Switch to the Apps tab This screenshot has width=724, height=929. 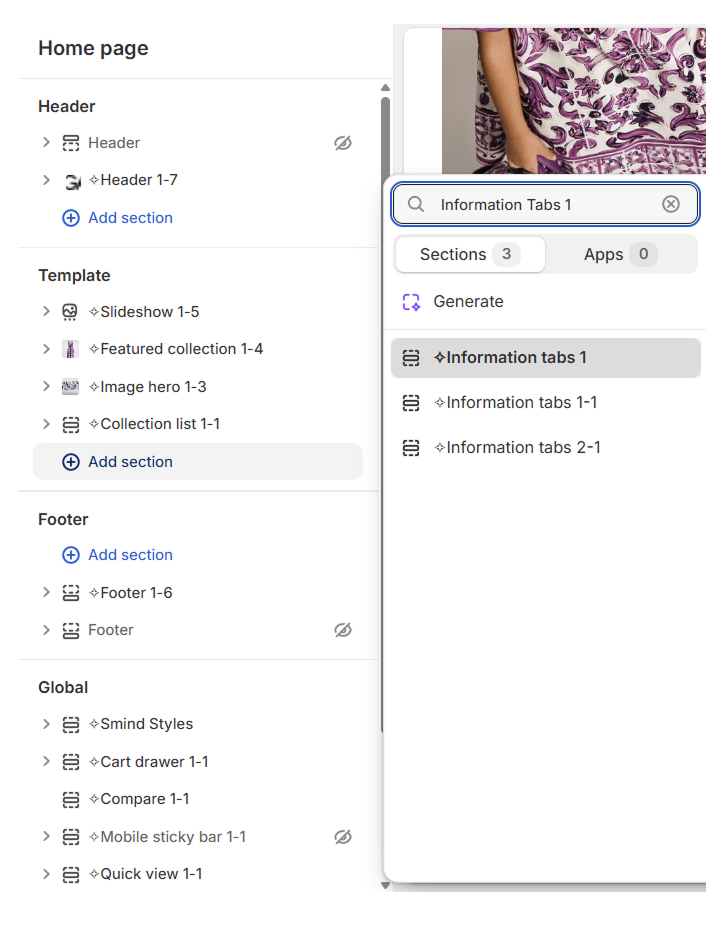(620, 255)
